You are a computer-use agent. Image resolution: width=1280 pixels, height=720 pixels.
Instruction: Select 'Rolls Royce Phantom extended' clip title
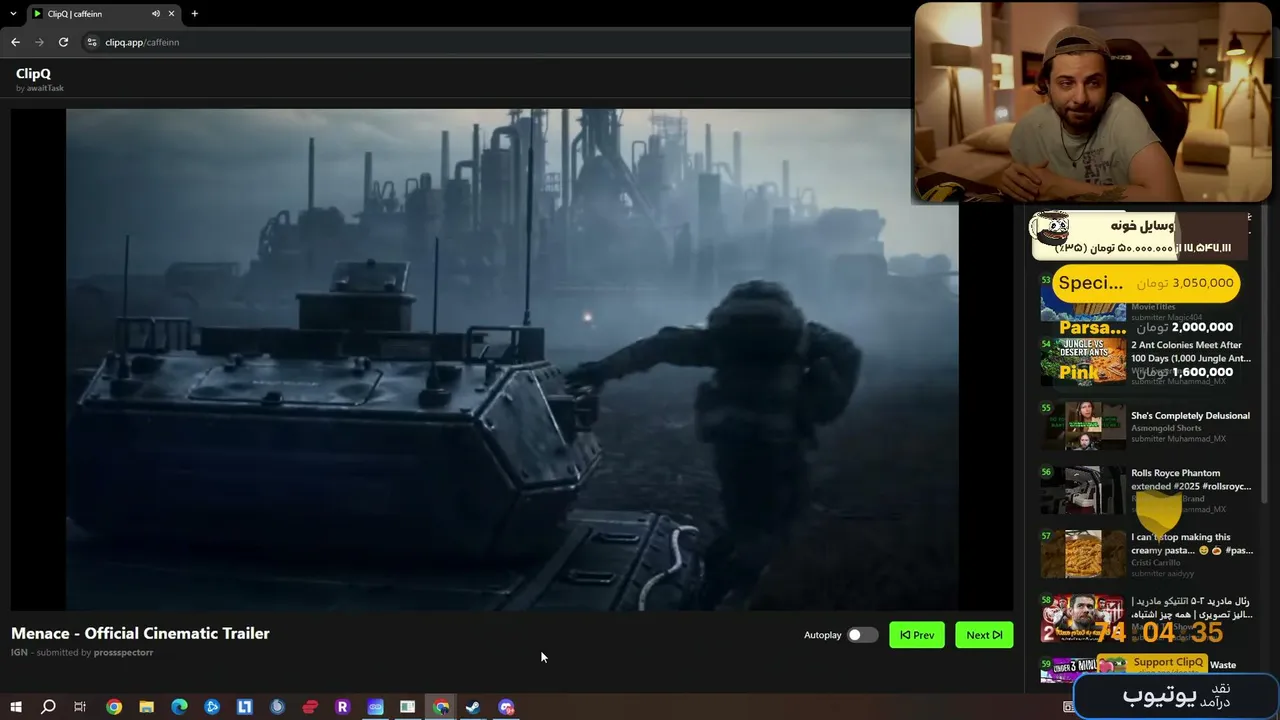click(x=1190, y=479)
